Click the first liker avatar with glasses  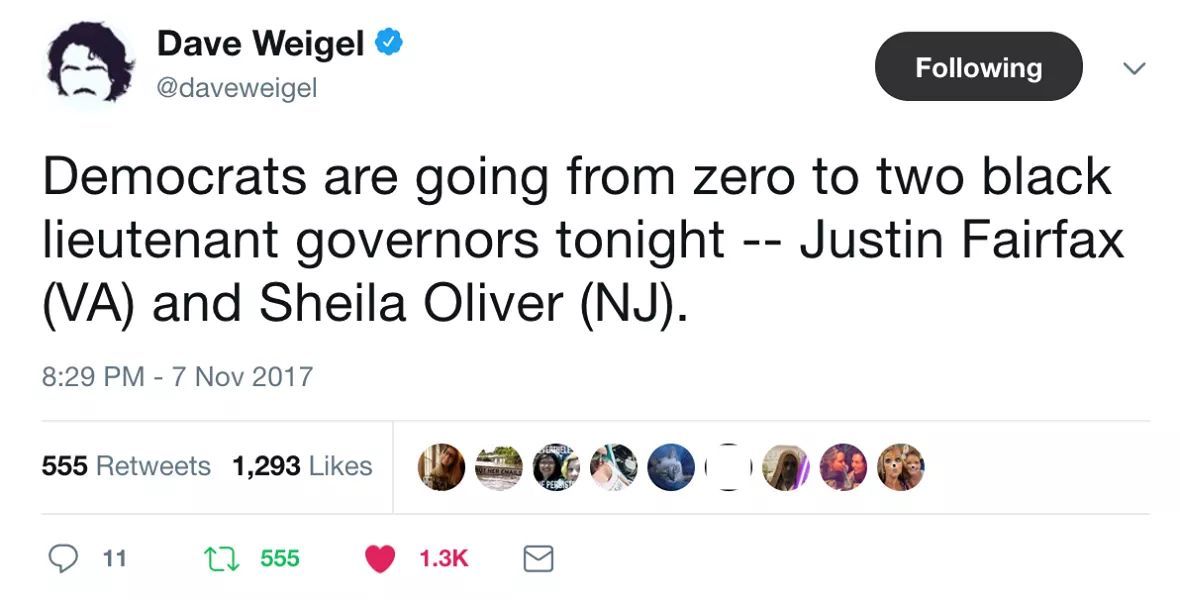coord(441,467)
